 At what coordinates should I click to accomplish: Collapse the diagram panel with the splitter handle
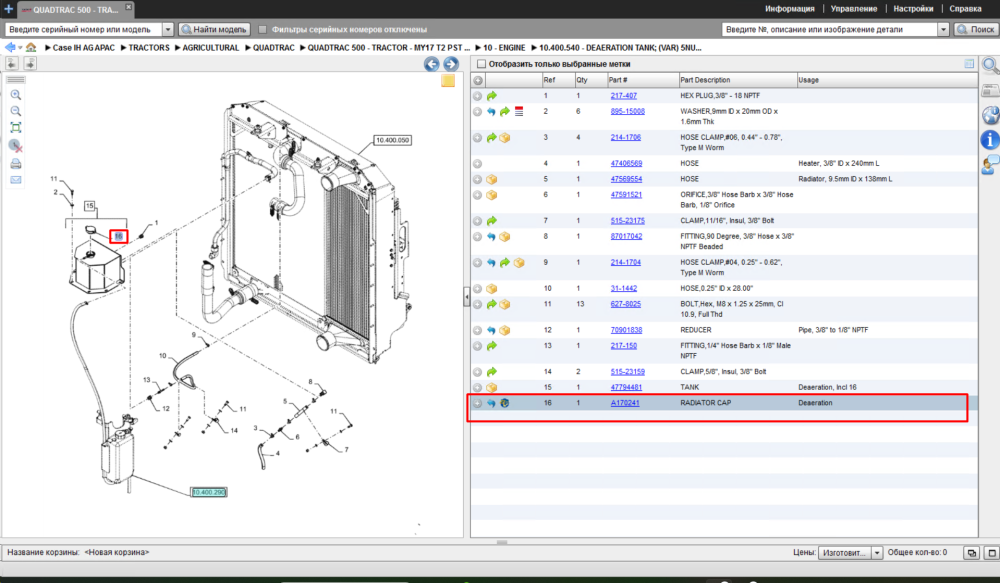click(x=467, y=297)
